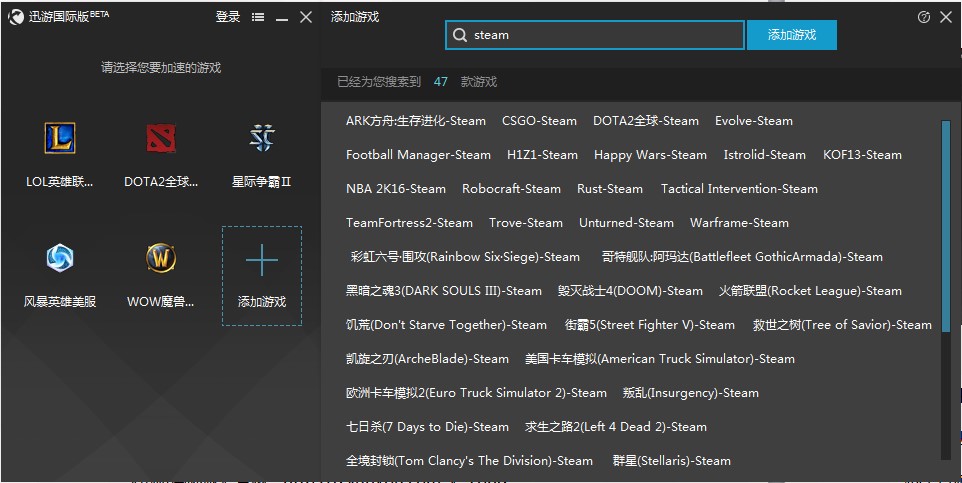The width and height of the screenshot is (962, 483).
Task: Pick Robocraft-Steam
Action: (x=511, y=189)
